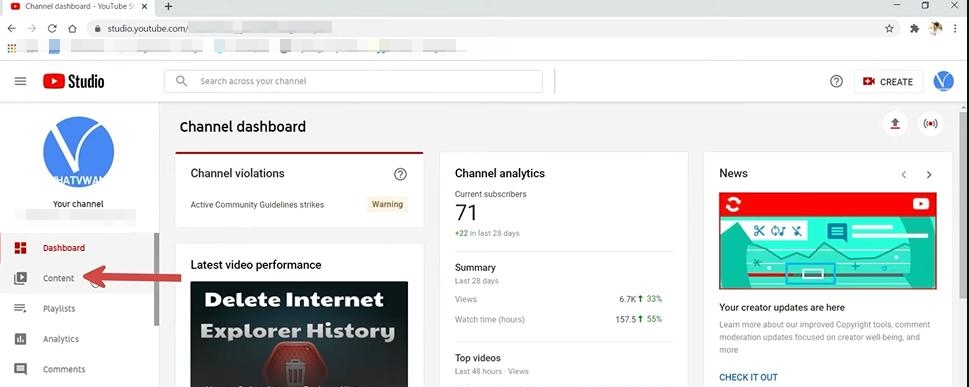Screen dimensions: 969x387
Task: Open a new browser tab with plus
Action: (168, 6)
